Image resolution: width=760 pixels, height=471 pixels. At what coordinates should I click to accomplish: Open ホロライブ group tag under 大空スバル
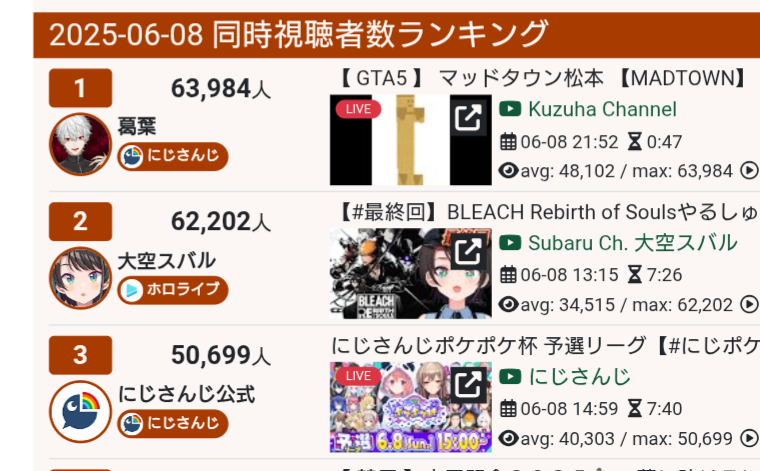[x=173, y=290]
